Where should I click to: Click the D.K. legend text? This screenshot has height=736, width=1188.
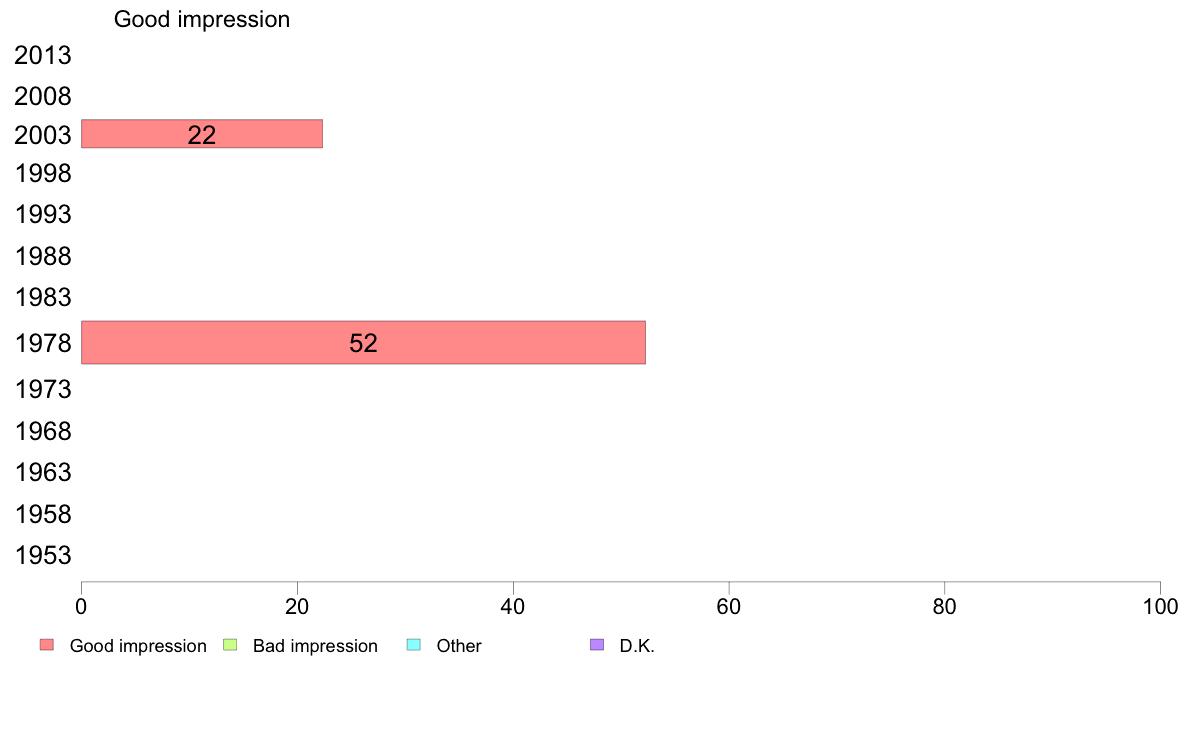click(637, 646)
